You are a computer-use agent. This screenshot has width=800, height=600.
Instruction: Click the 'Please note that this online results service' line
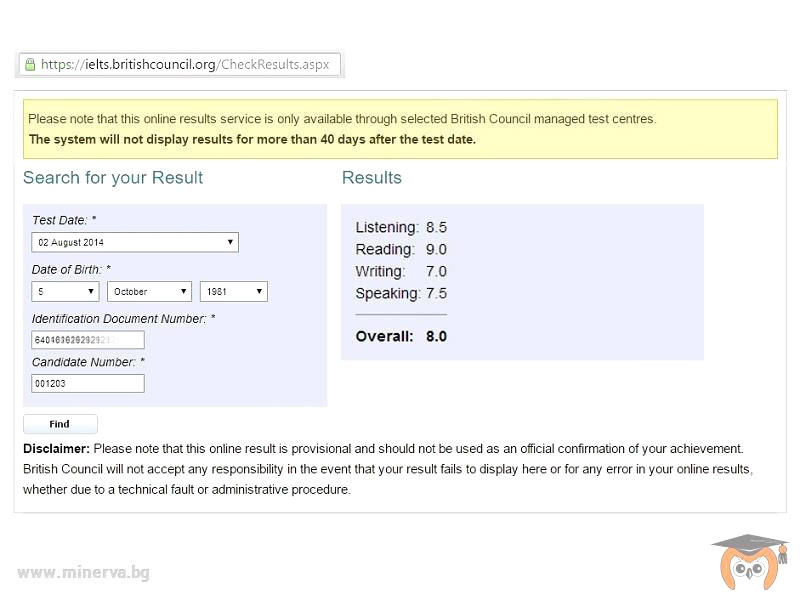pos(342,119)
